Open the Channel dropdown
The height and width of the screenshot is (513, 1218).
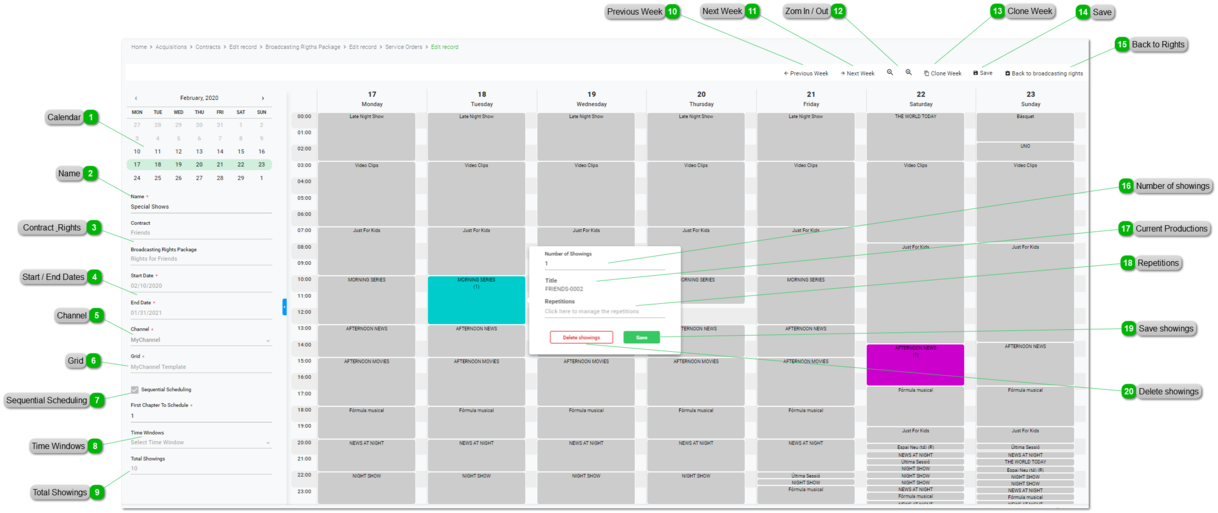point(200,340)
